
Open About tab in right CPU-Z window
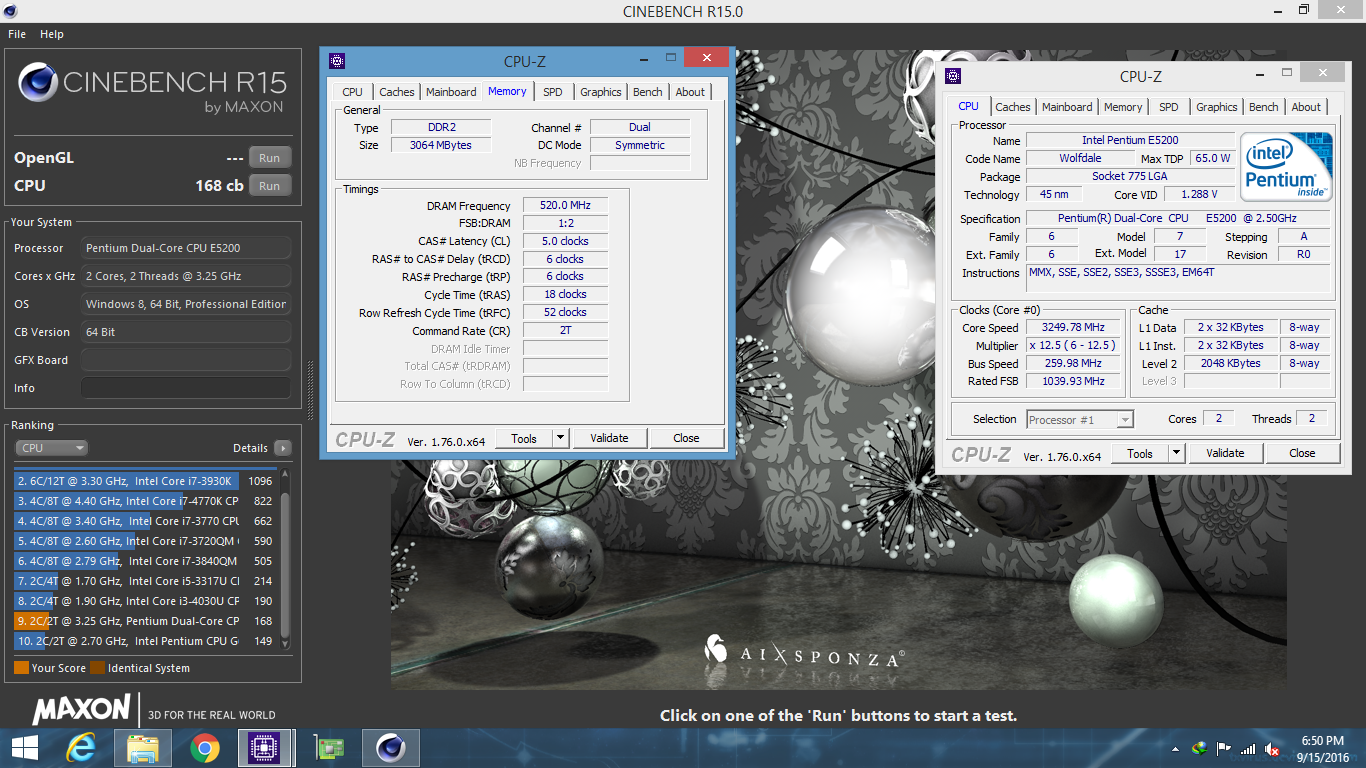click(x=1306, y=107)
